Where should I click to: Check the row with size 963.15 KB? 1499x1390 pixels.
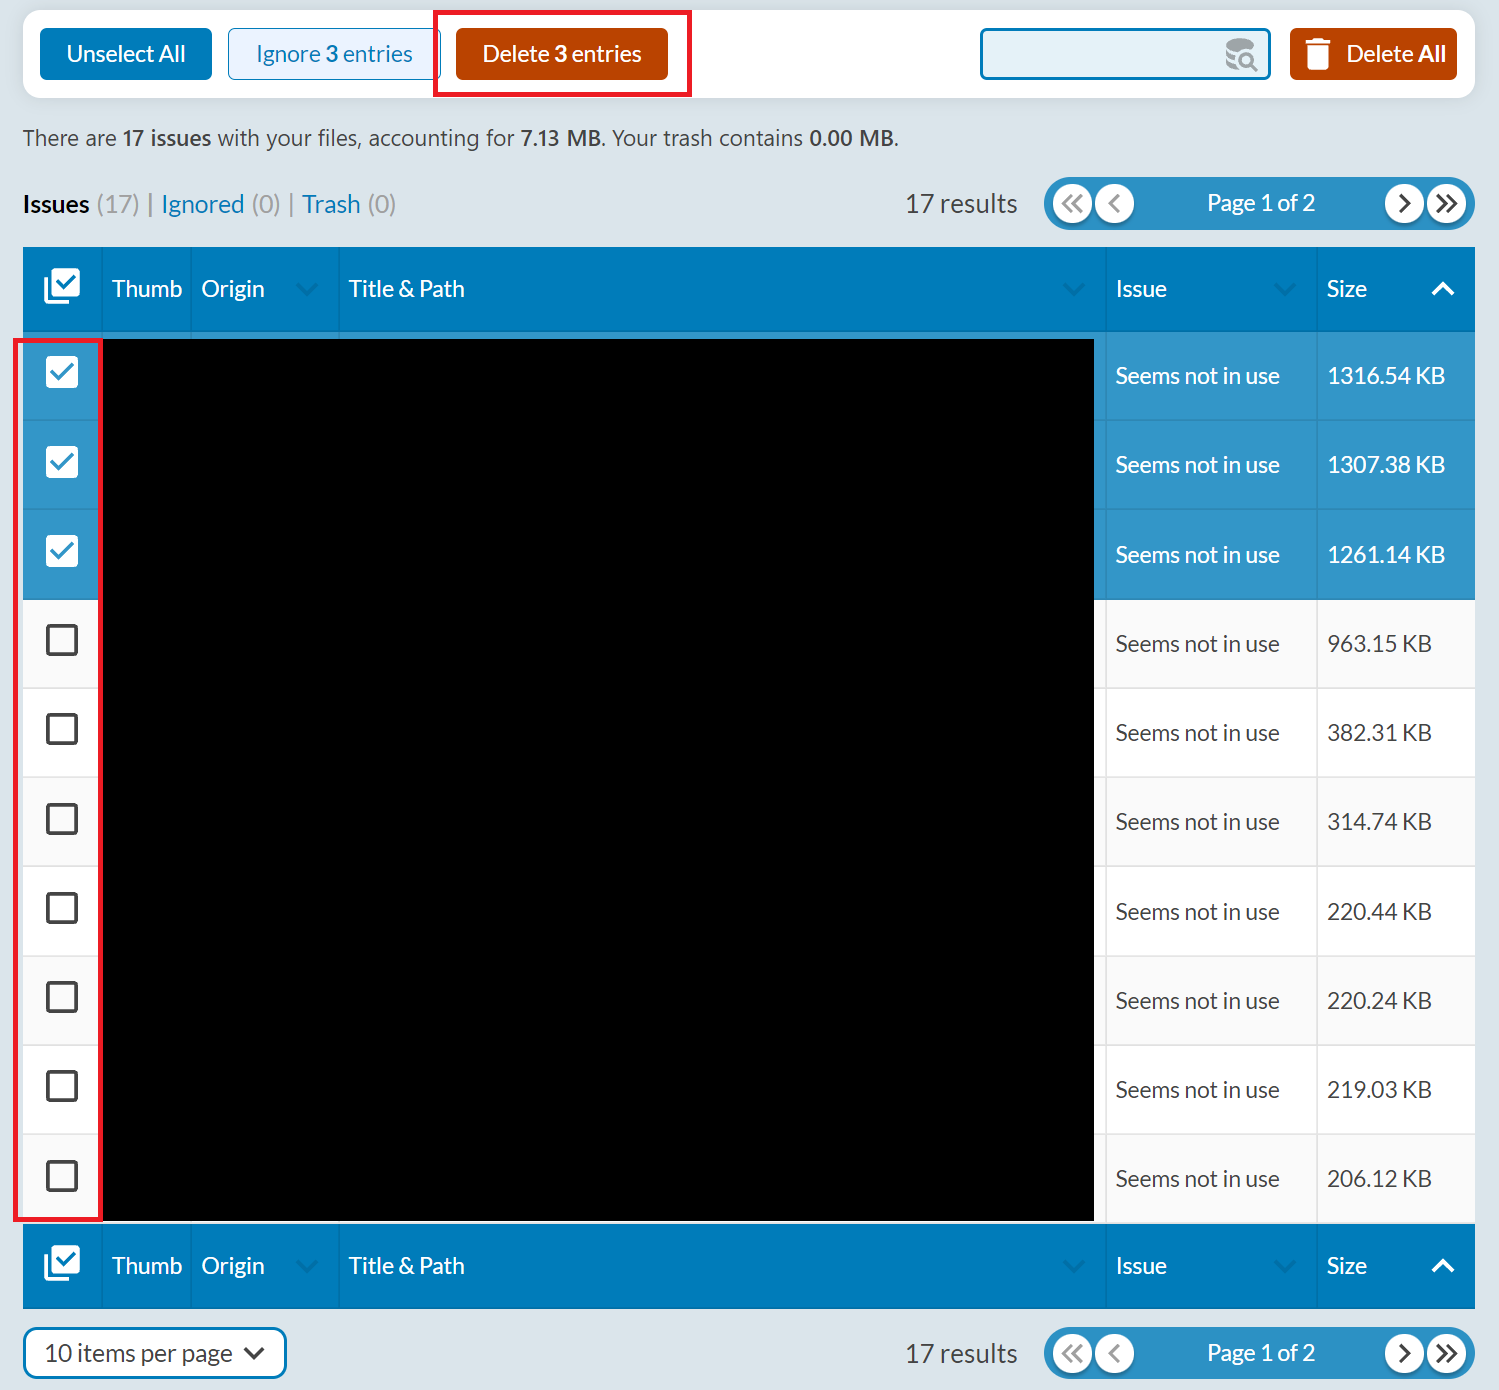(62, 640)
